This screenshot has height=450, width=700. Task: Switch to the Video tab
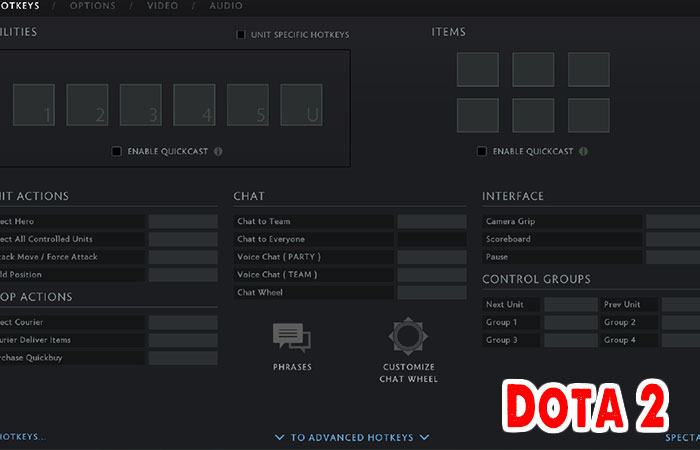coord(162,6)
